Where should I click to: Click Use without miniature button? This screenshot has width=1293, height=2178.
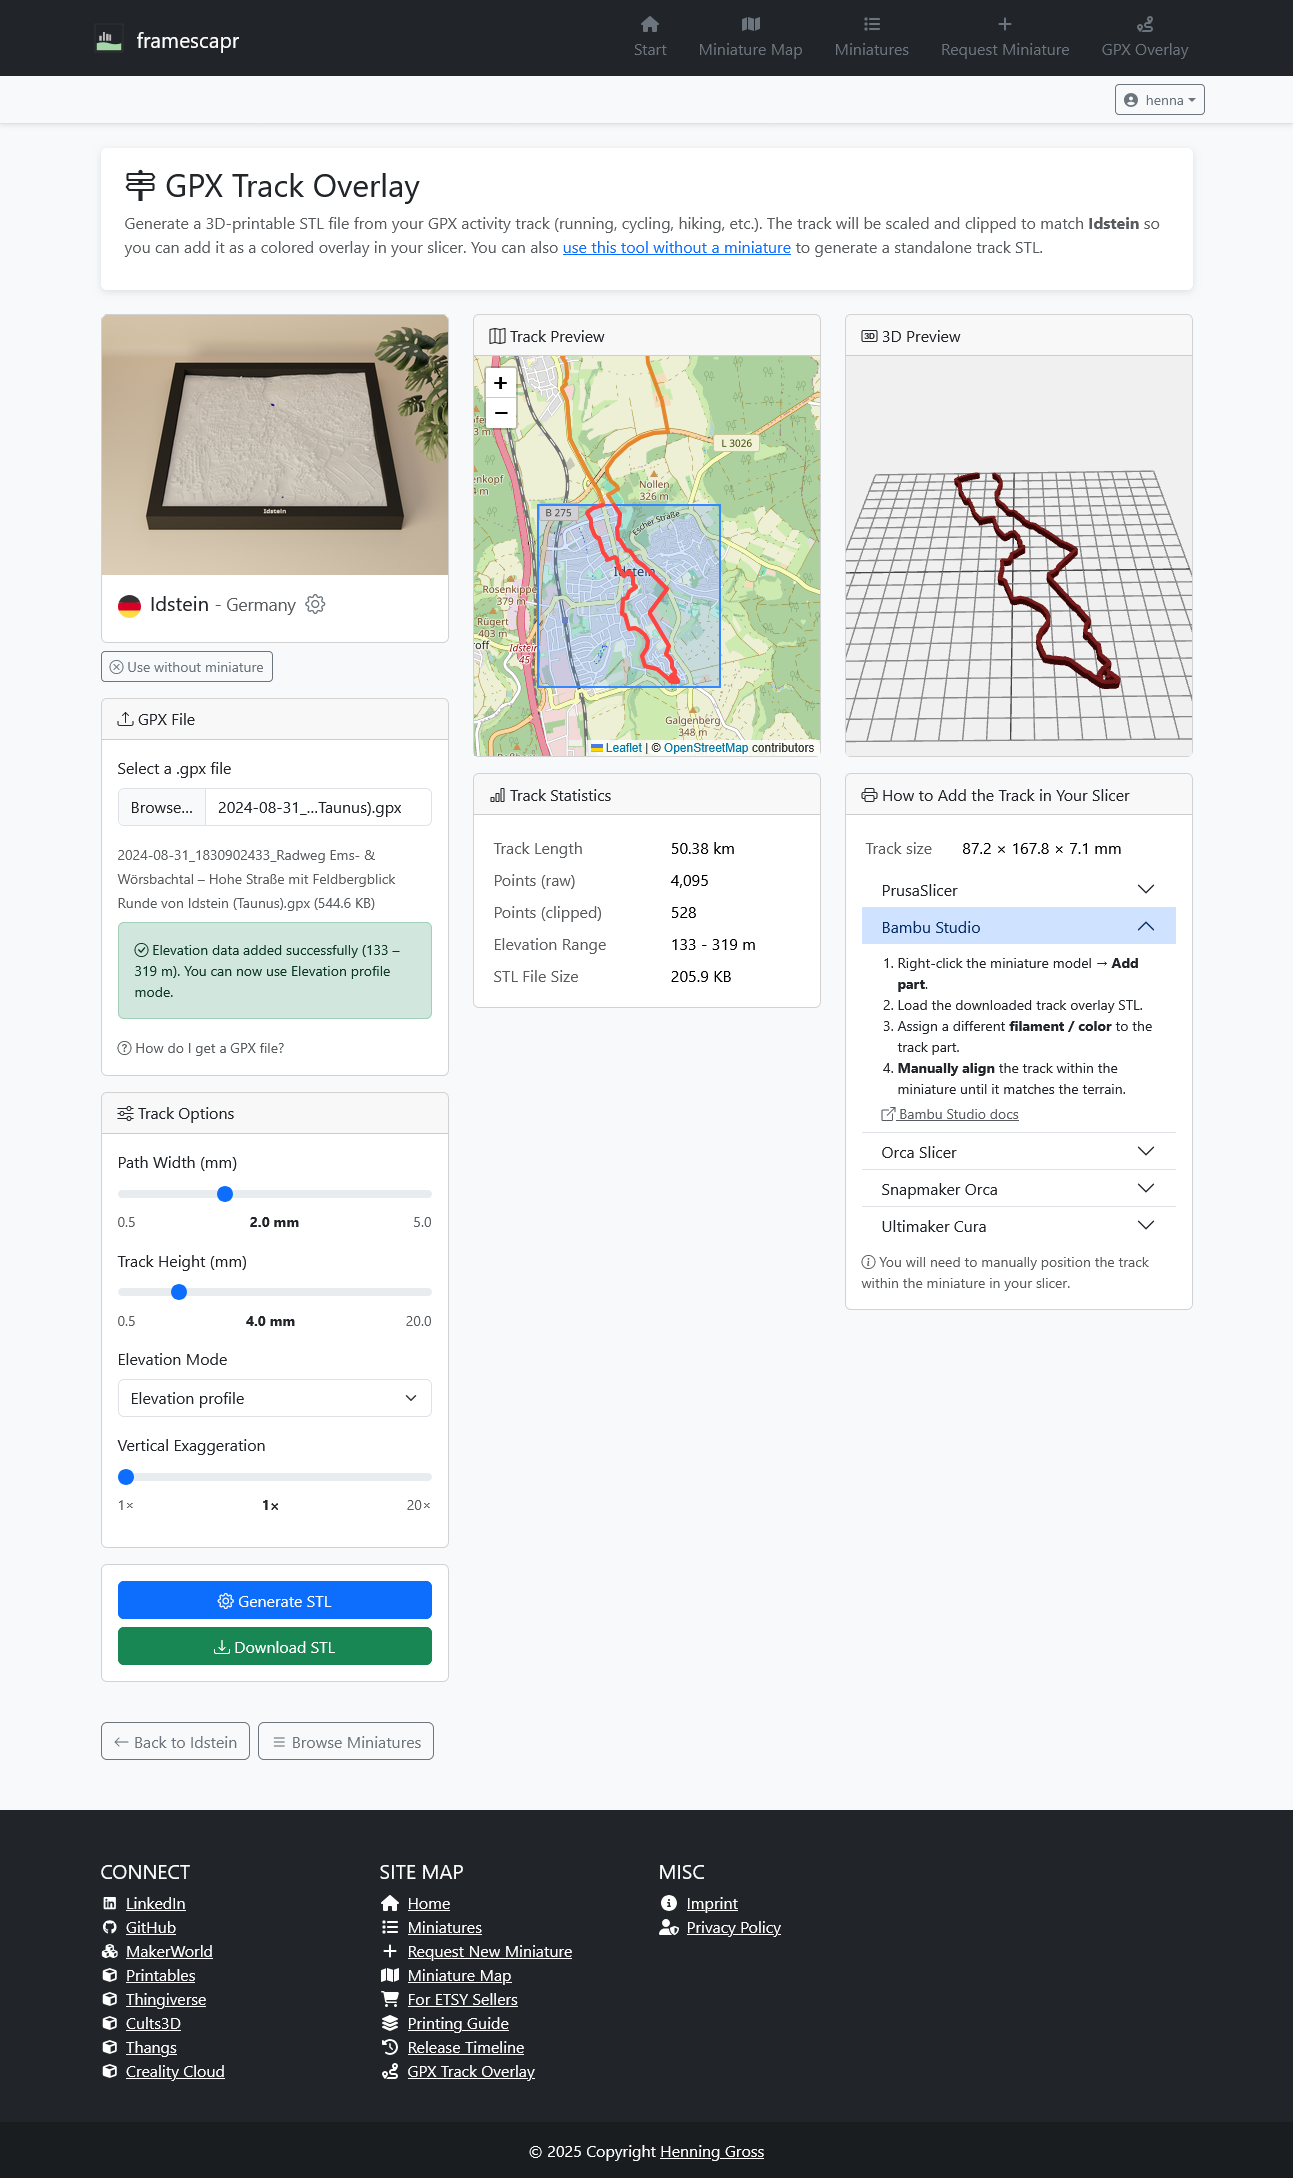(187, 667)
